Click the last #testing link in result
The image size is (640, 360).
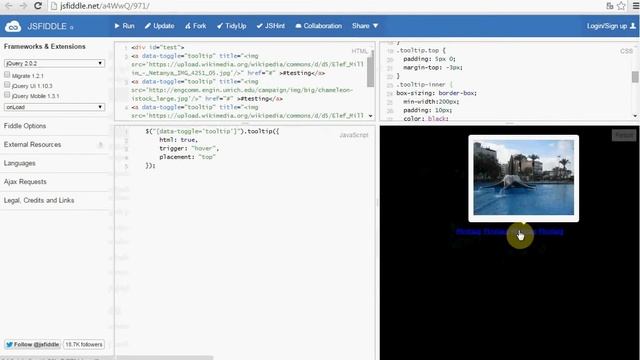pos(551,232)
